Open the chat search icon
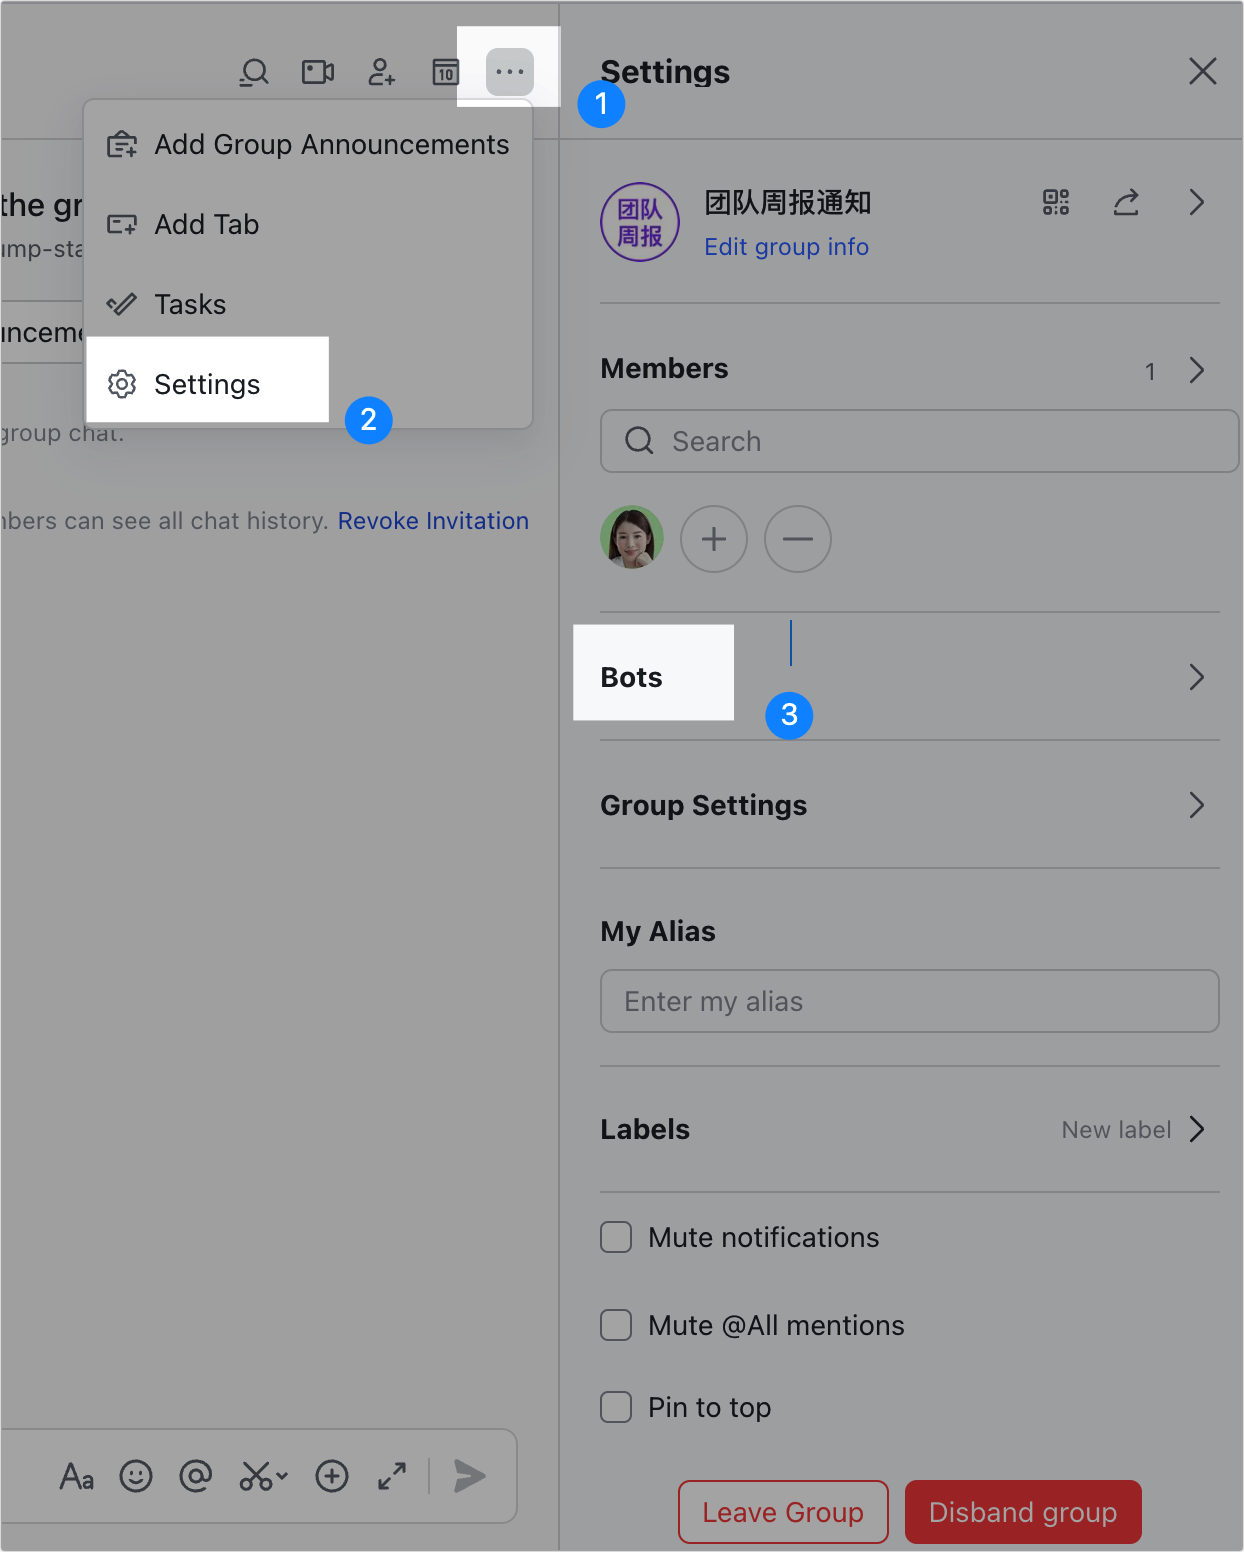The height and width of the screenshot is (1552, 1244). [254, 72]
